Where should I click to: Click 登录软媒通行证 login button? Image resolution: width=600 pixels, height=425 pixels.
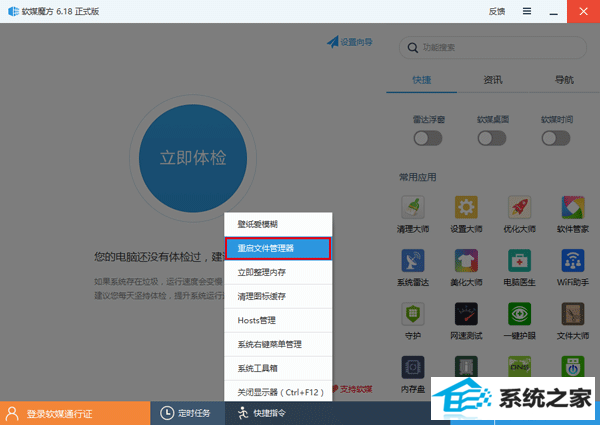click(75, 413)
